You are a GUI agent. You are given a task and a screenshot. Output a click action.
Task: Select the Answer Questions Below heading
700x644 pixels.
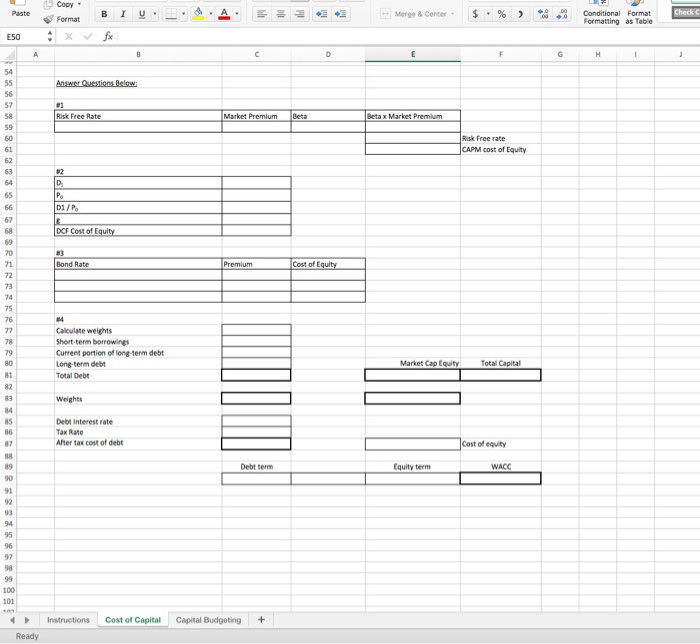click(x=96, y=83)
